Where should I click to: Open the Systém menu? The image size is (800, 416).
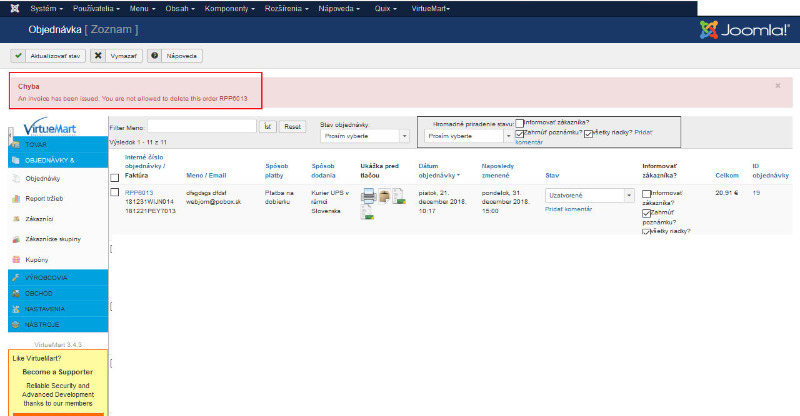pos(46,9)
